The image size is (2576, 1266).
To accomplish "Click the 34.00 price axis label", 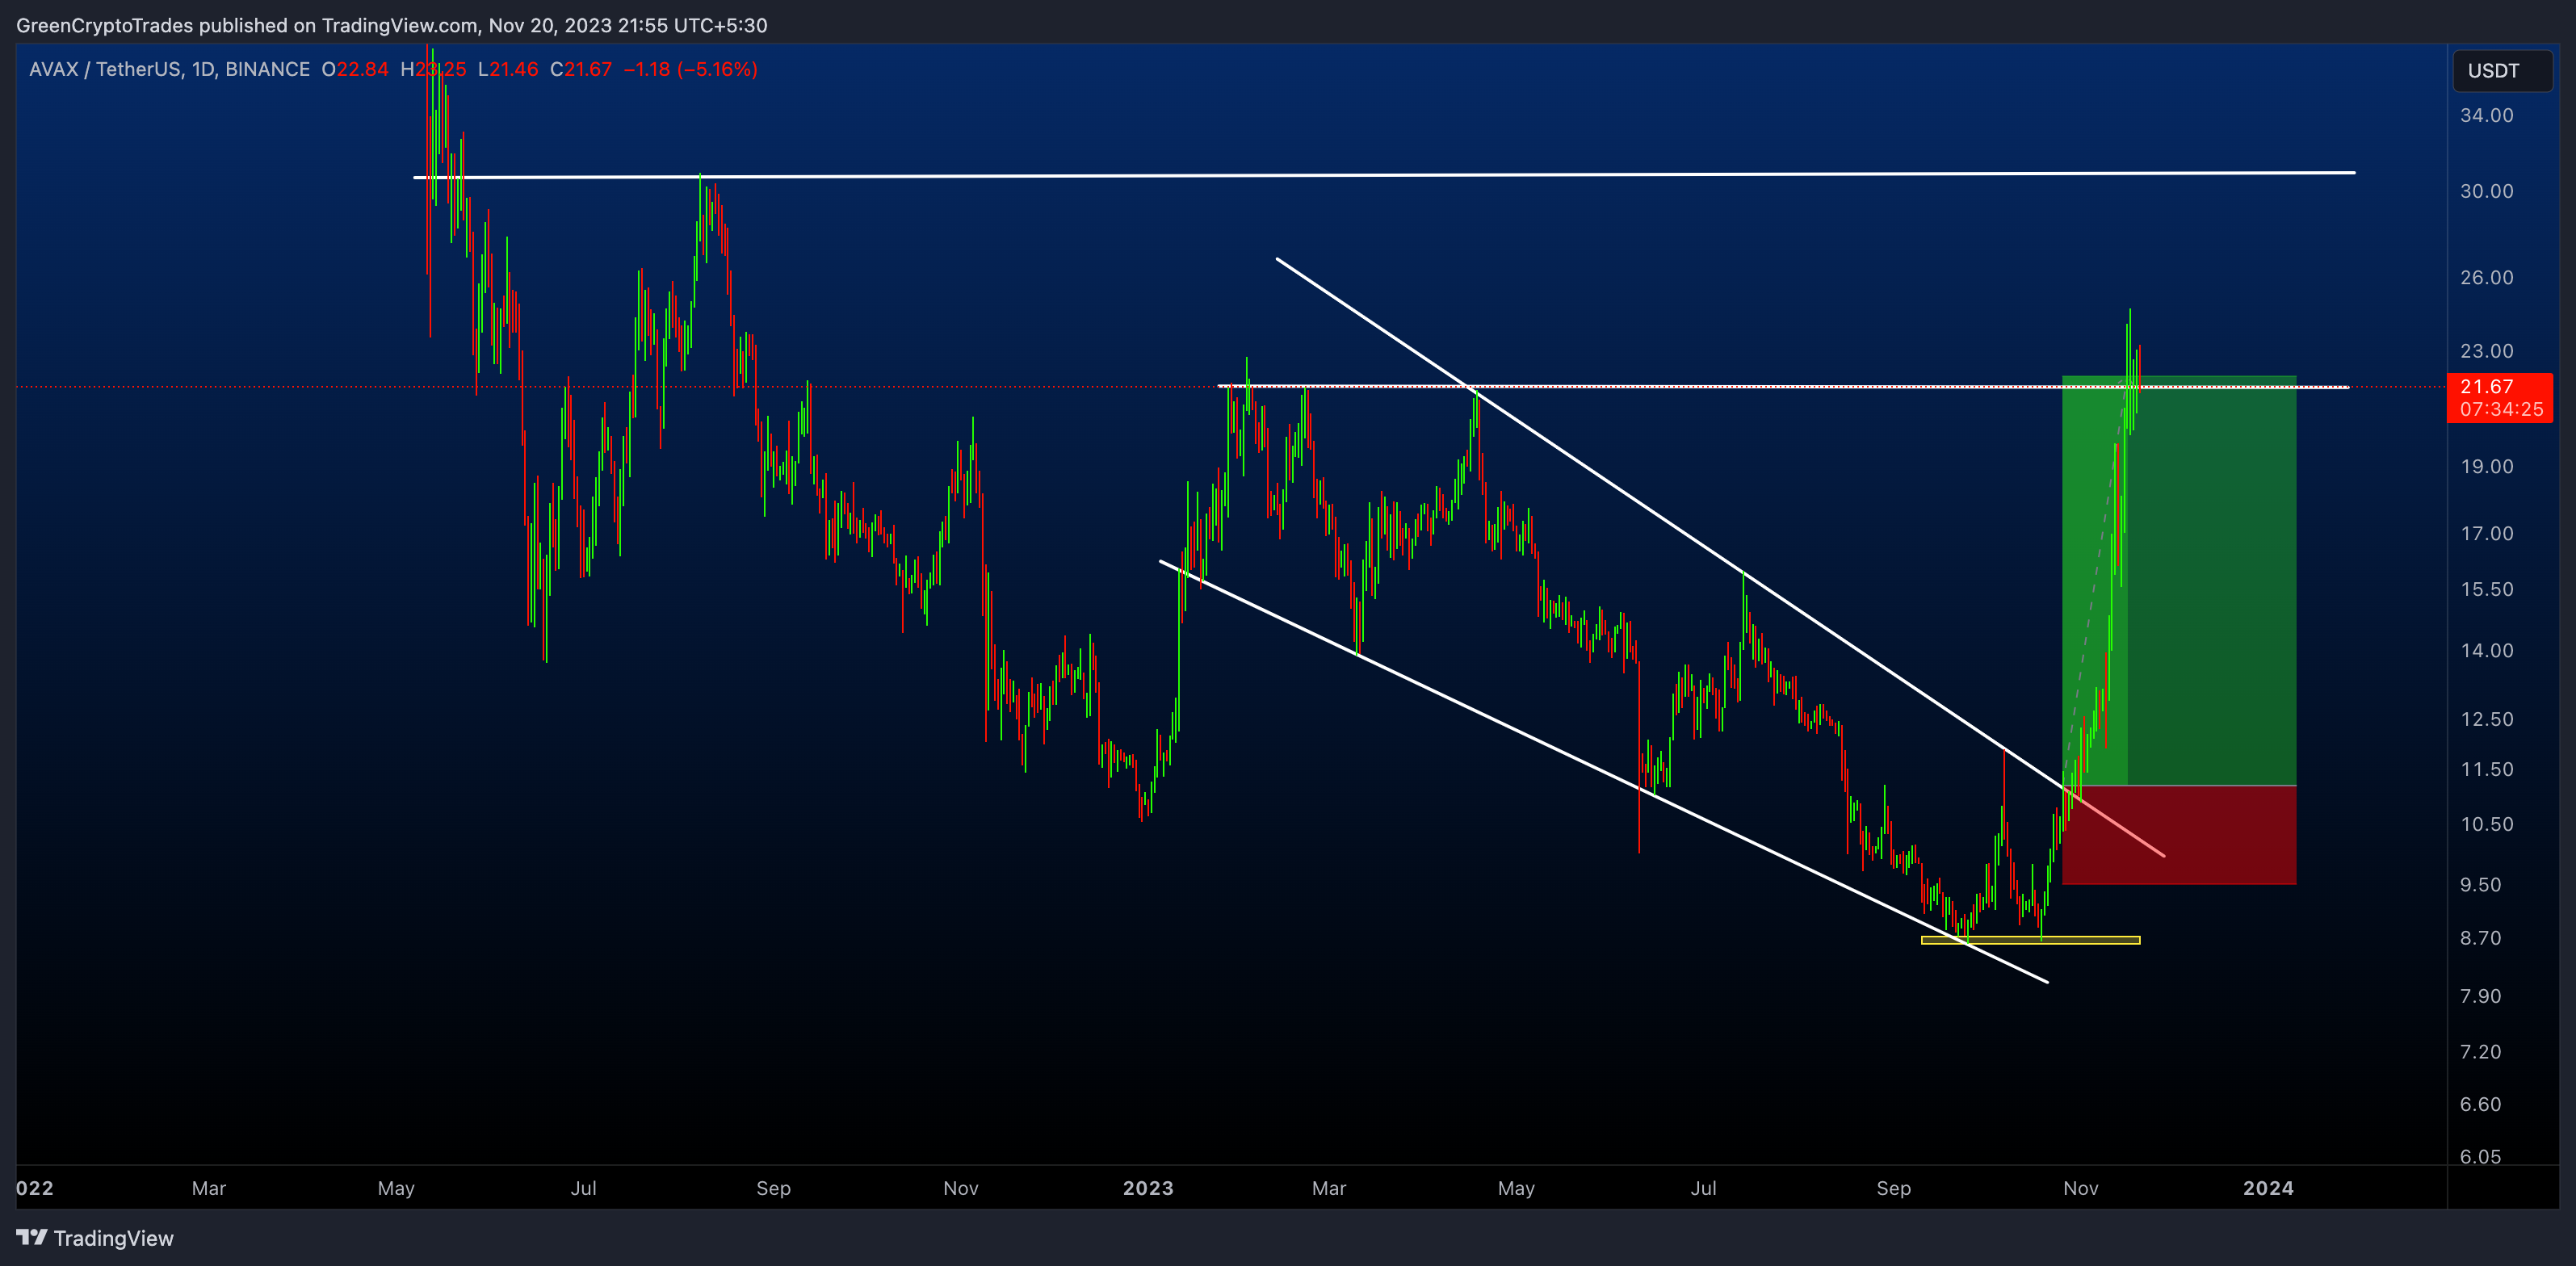I will tap(2486, 115).
